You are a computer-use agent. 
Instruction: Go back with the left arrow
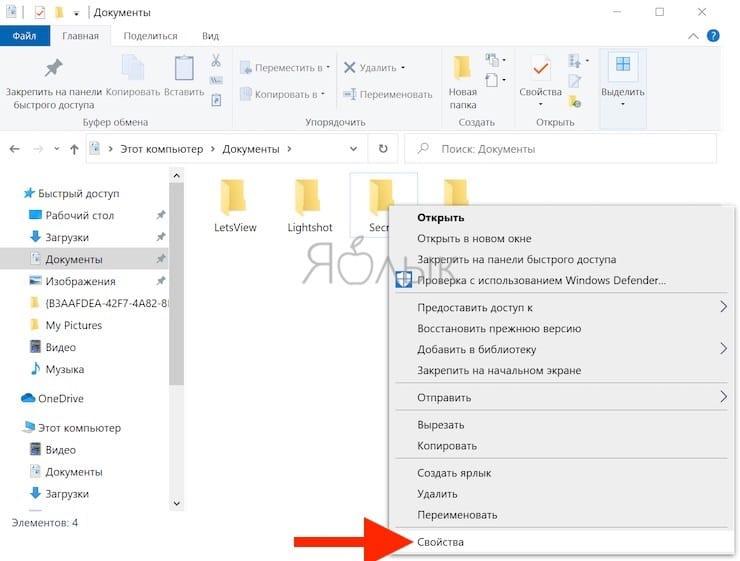coord(15,149)
